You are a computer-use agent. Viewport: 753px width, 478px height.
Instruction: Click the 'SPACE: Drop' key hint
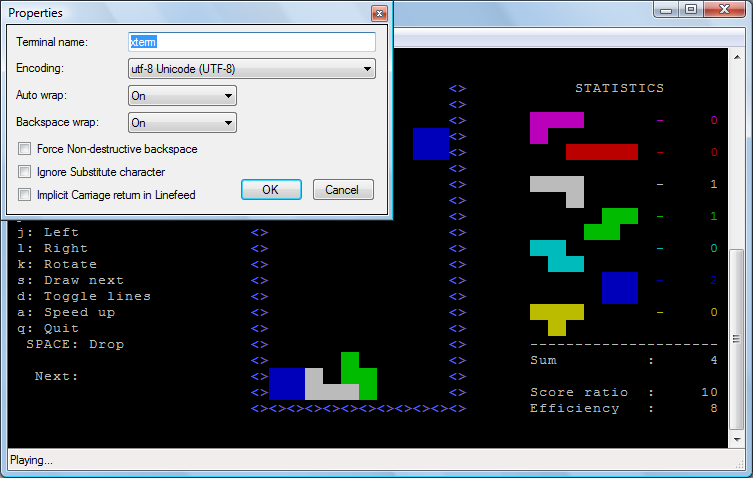[x=75, y=344]
